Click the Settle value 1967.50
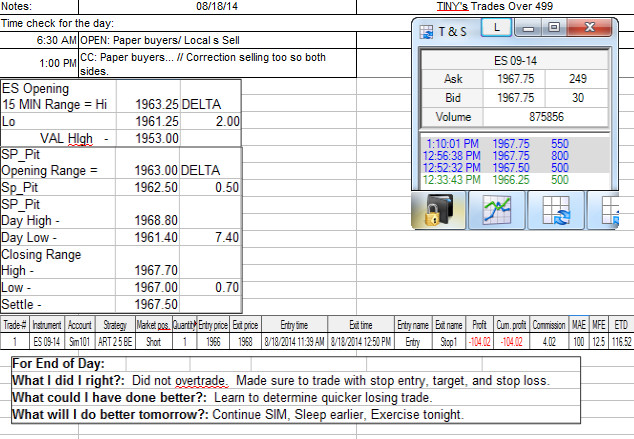The image size is (634, 439). point(148,304)
